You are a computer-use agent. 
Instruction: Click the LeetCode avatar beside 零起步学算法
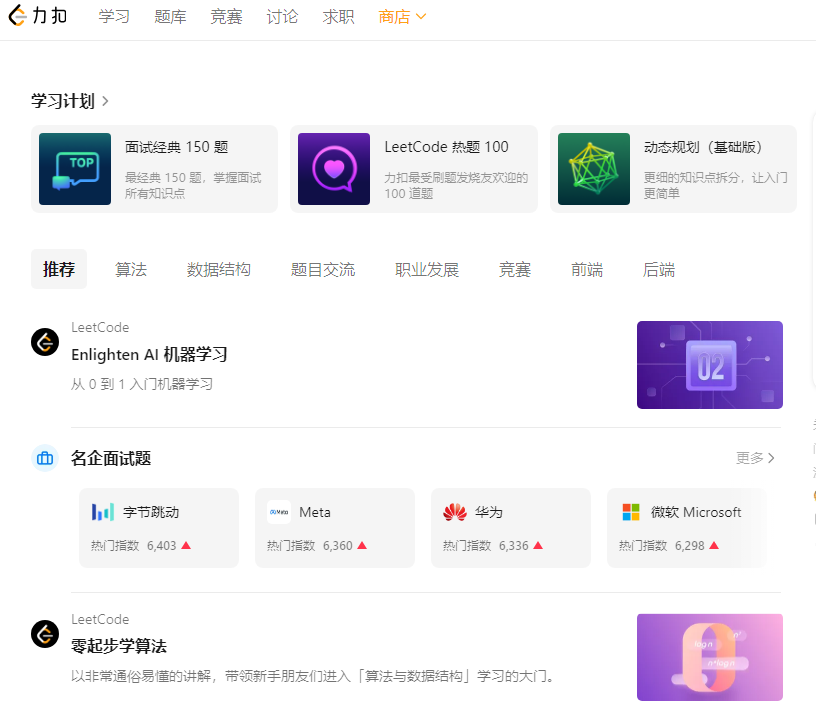click(45, 634)
